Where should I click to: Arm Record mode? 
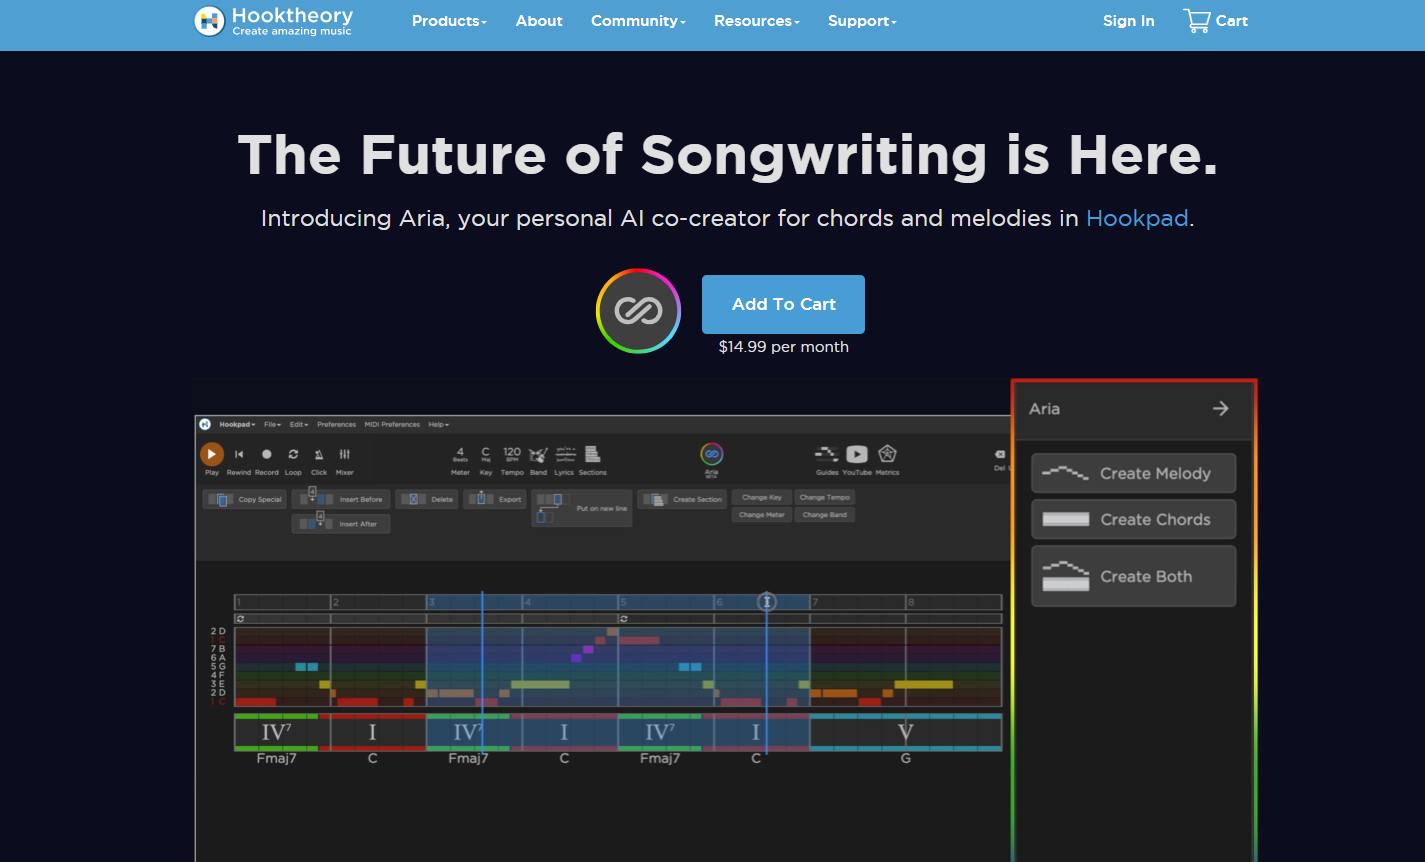pyautogui.click(x=267, y=454)
